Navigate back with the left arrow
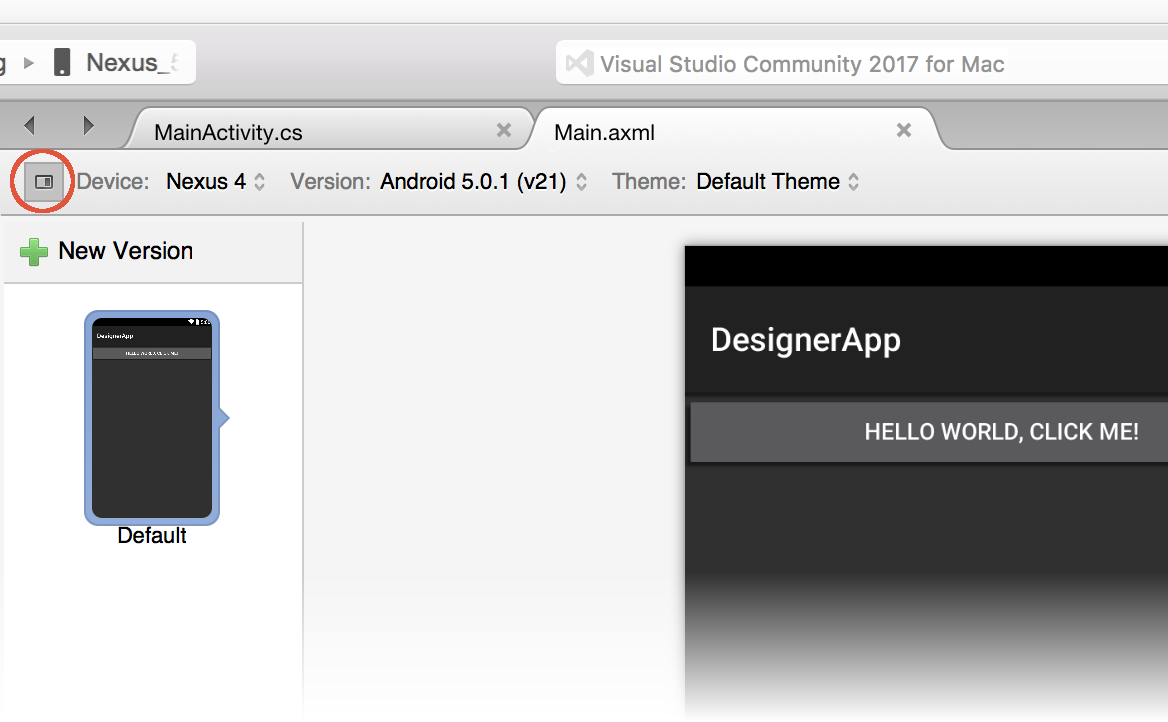The width and height of the screenshot is (1168, 722). click(30, 125)
